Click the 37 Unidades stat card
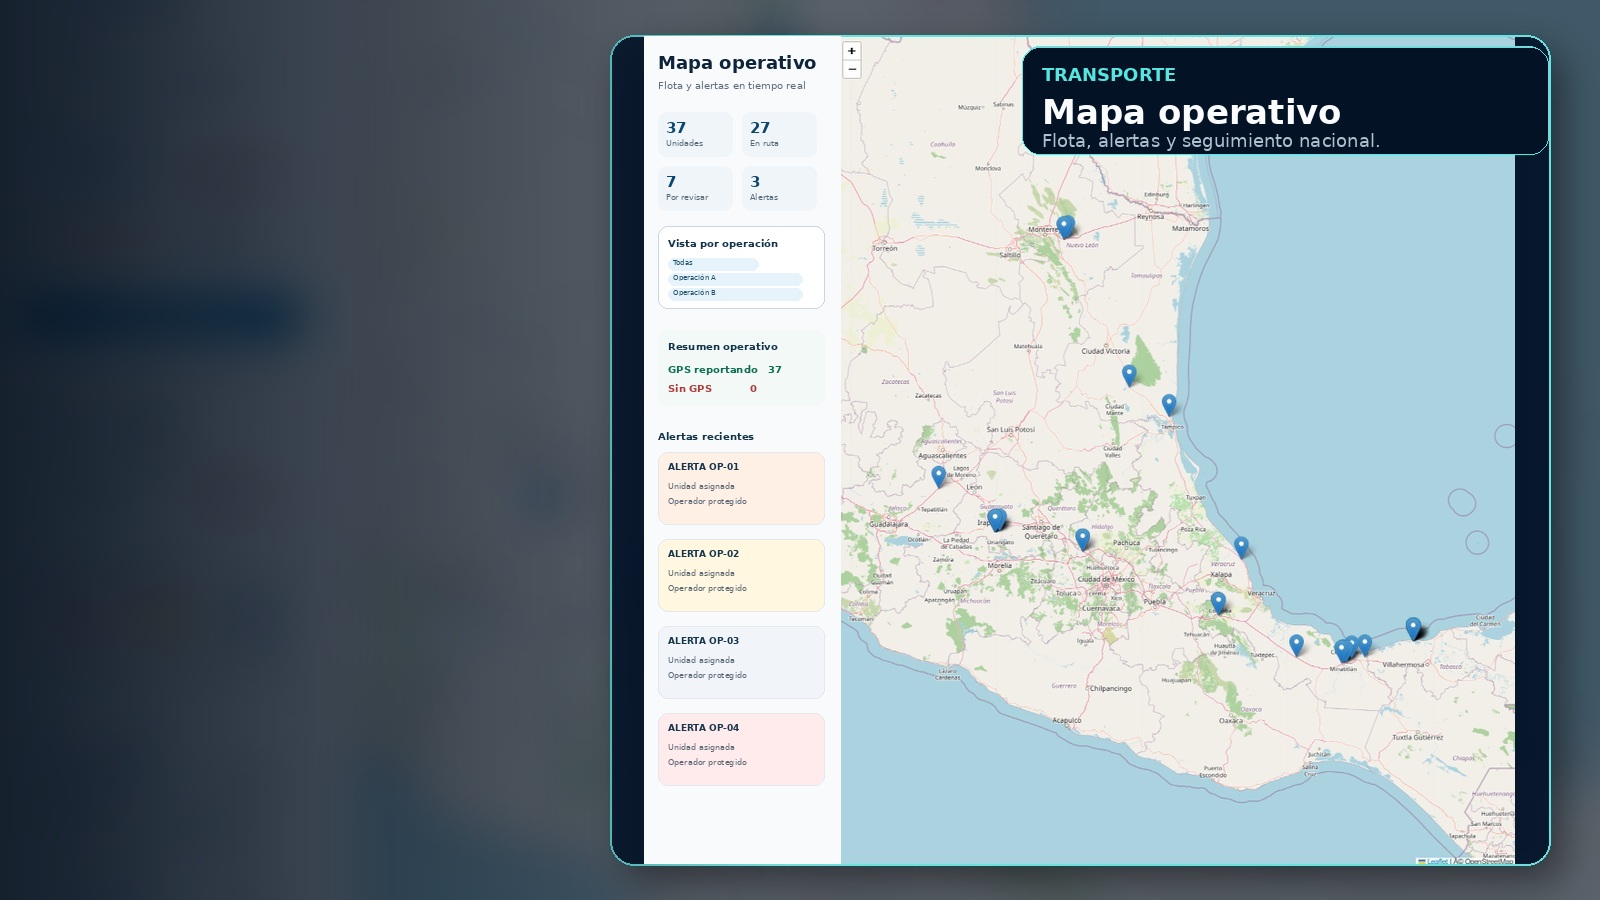This screenshot has height=900, width=1600. click(x=695, y=134)
